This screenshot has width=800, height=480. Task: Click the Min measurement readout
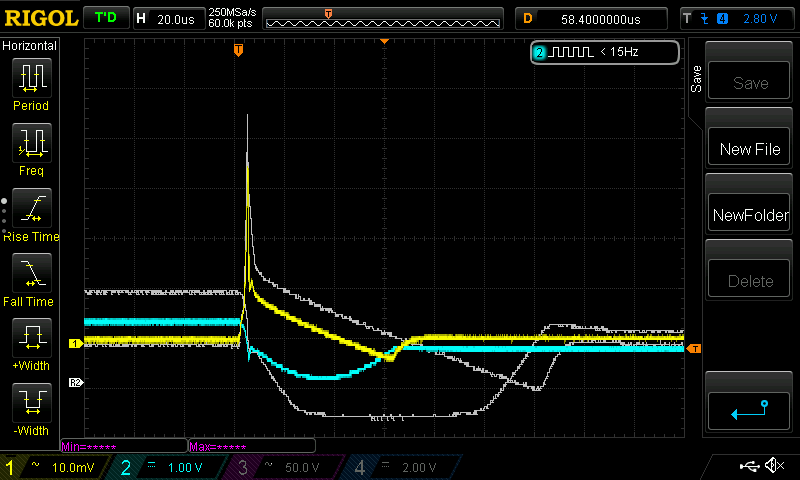coord(124,446)
